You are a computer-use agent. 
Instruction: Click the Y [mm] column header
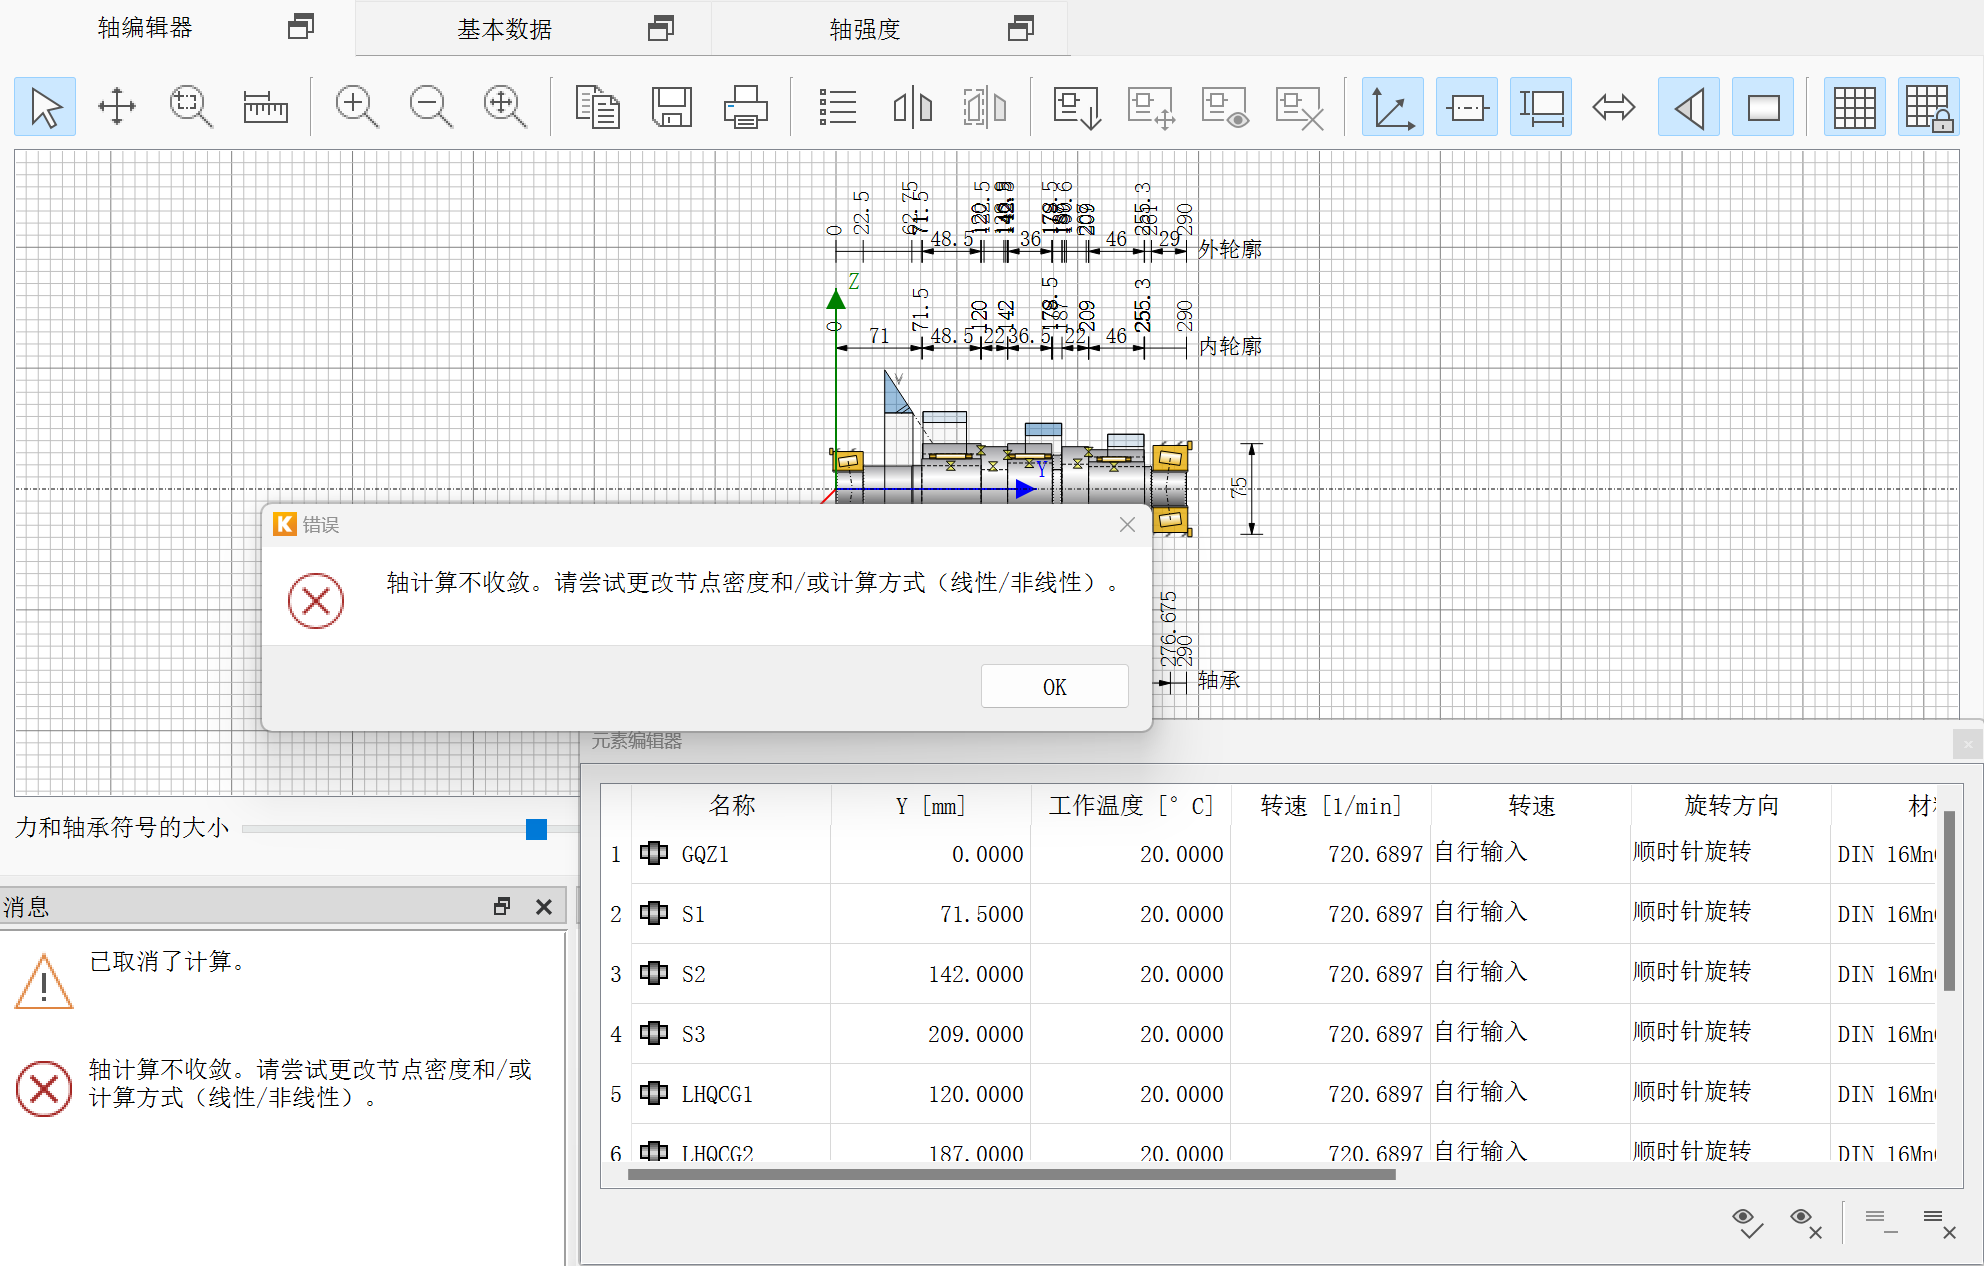[930, 805]
